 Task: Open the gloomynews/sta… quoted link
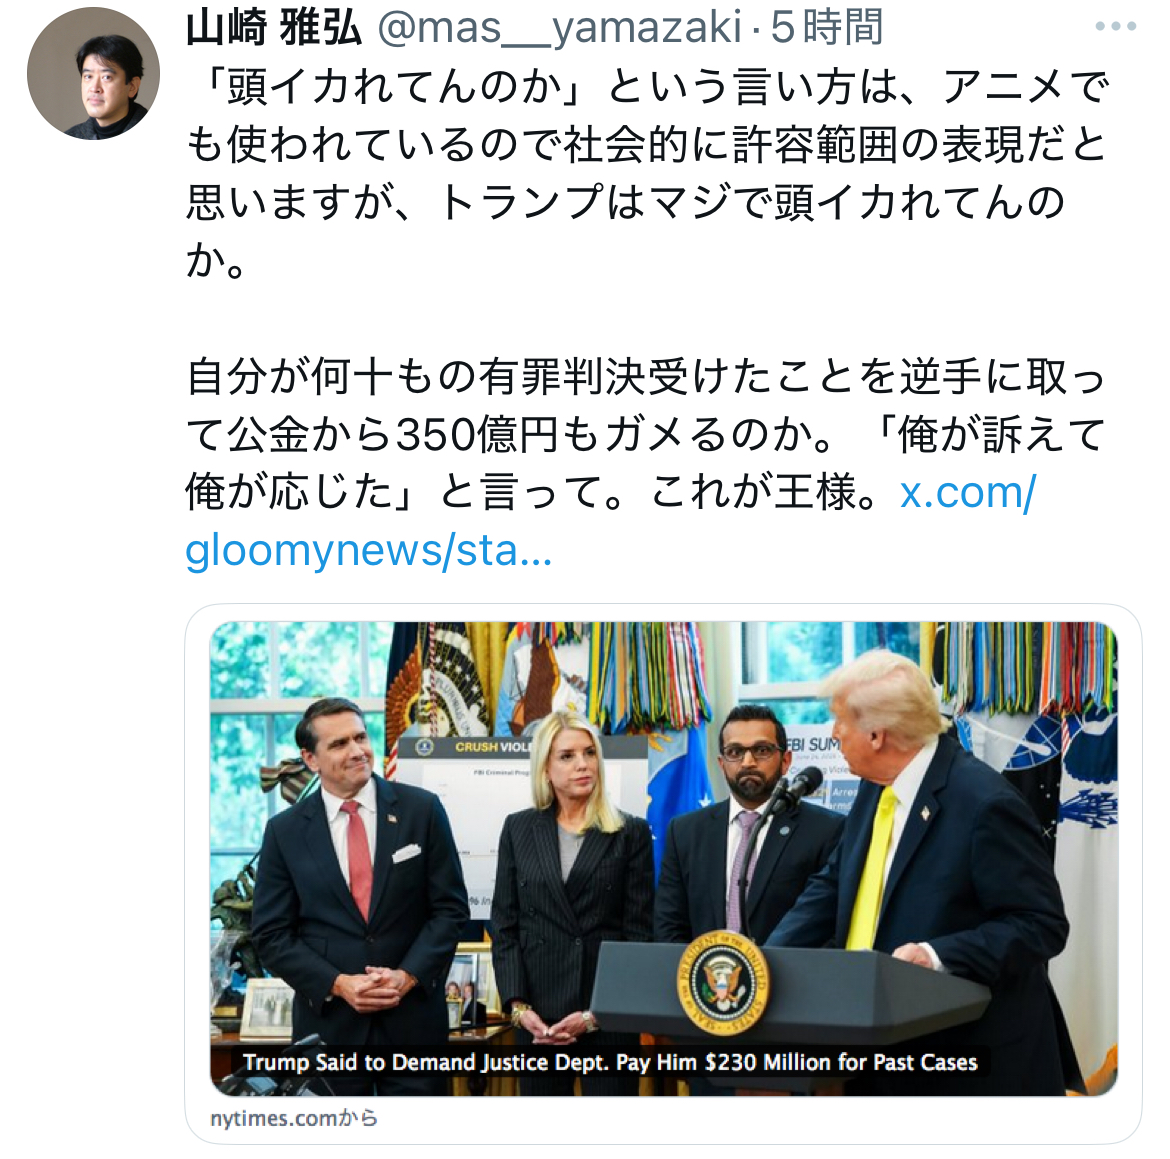coord(369,550)
